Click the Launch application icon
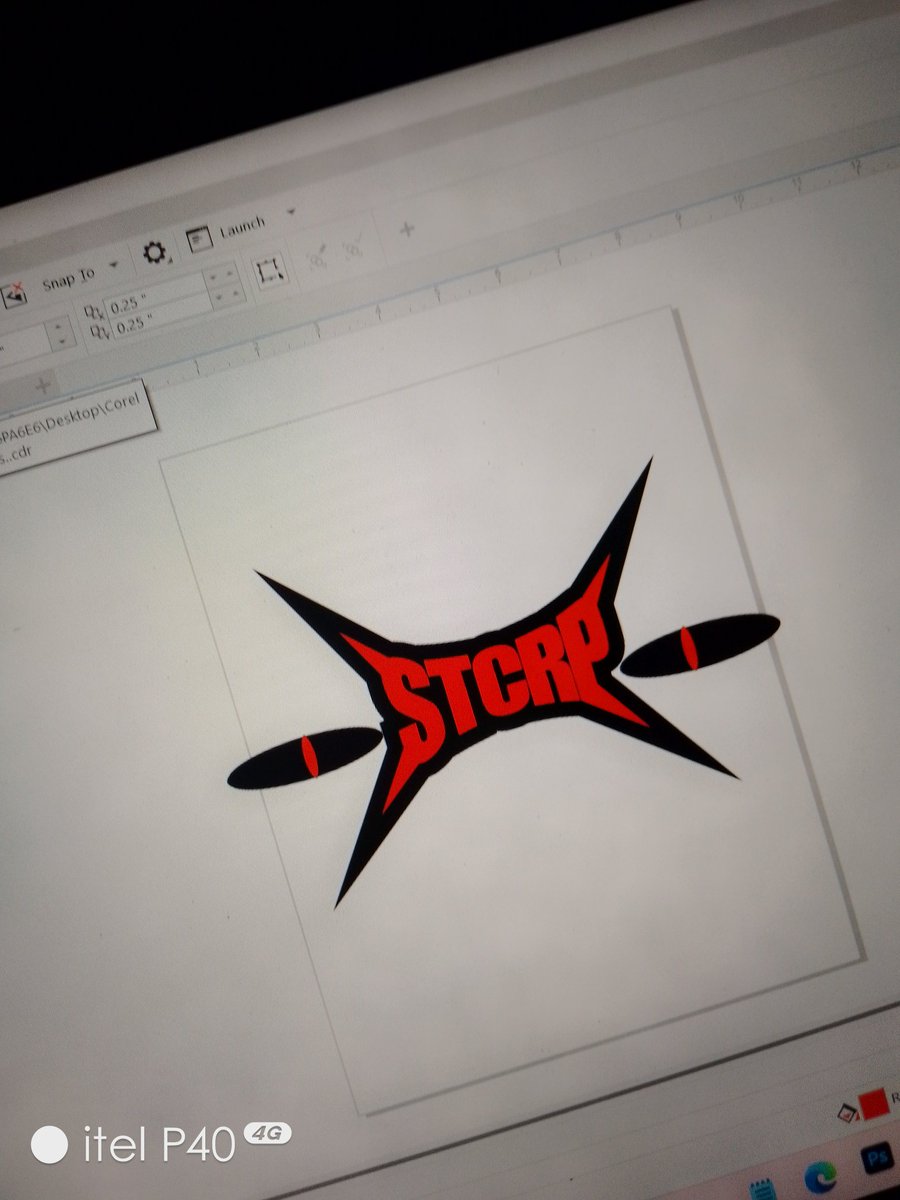Image resolution: width=900 pixels, height=1200 pixels. tap(198, 238)
